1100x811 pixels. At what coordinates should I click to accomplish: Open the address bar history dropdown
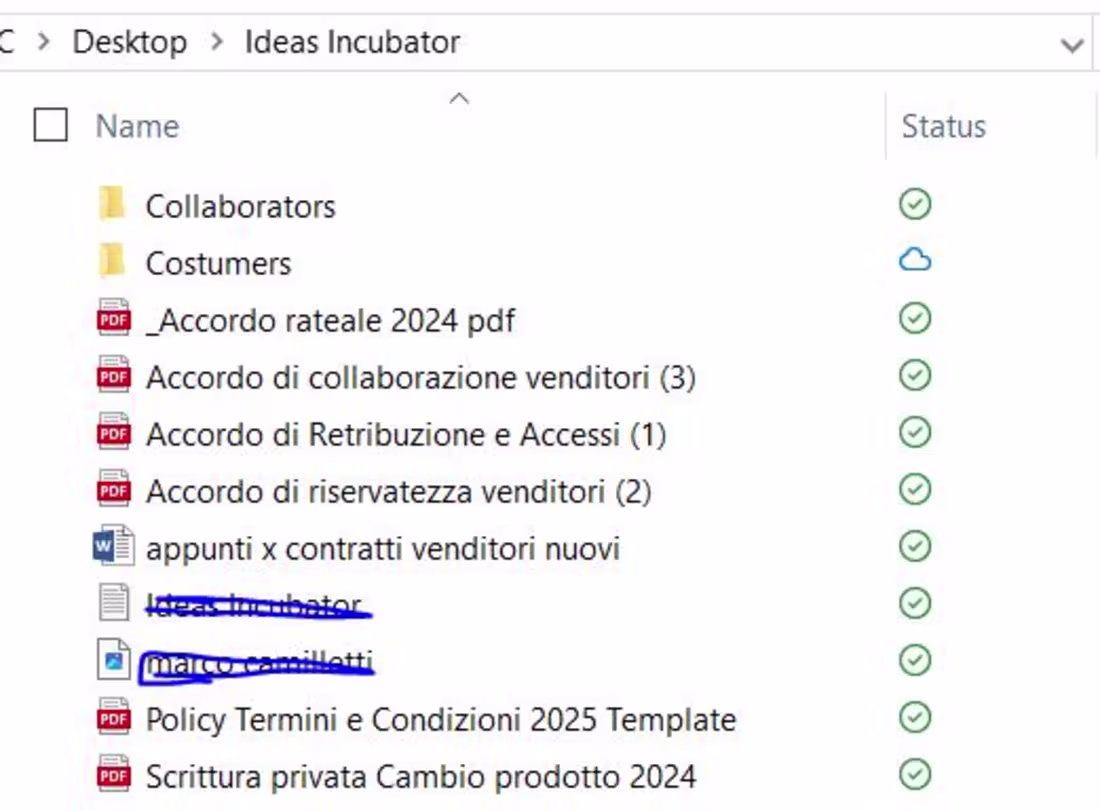1072,44
